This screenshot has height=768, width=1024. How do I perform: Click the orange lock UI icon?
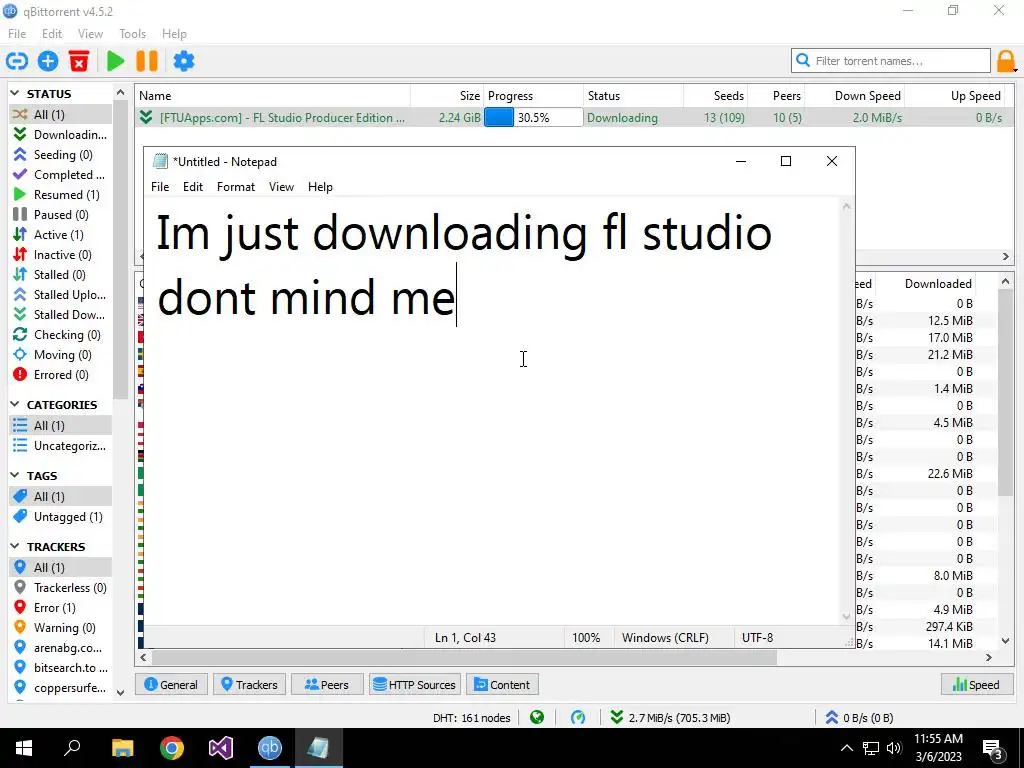[x=1006, y=61]
